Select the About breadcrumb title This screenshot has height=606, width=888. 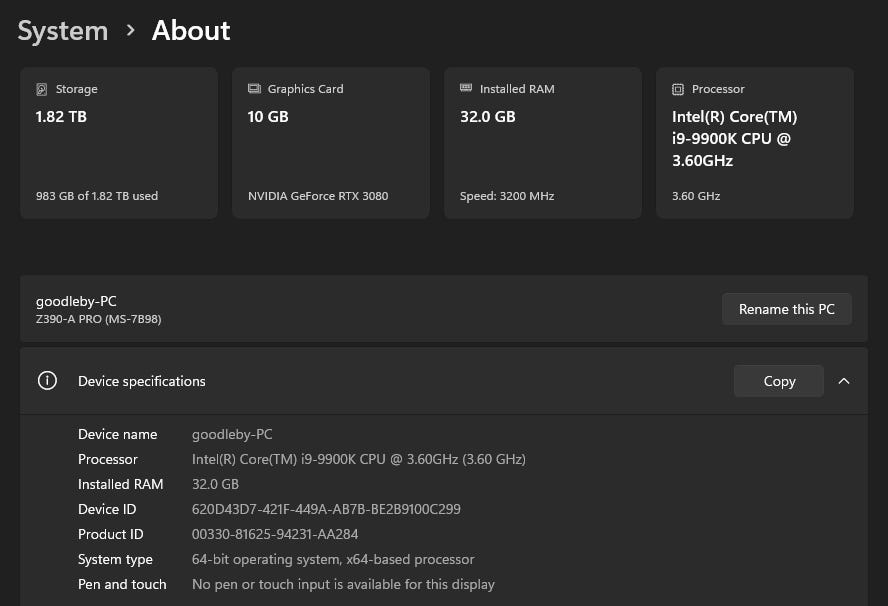[x=191, y=31]
